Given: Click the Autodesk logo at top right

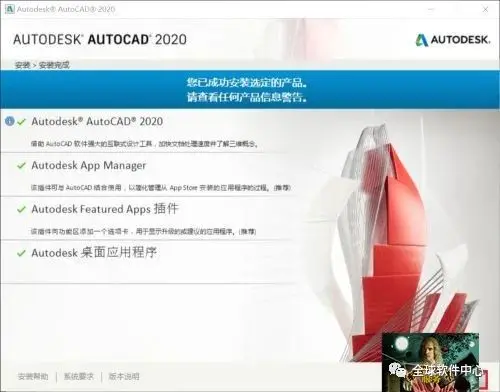Looking at the screenshot, I should pos(453,40).
